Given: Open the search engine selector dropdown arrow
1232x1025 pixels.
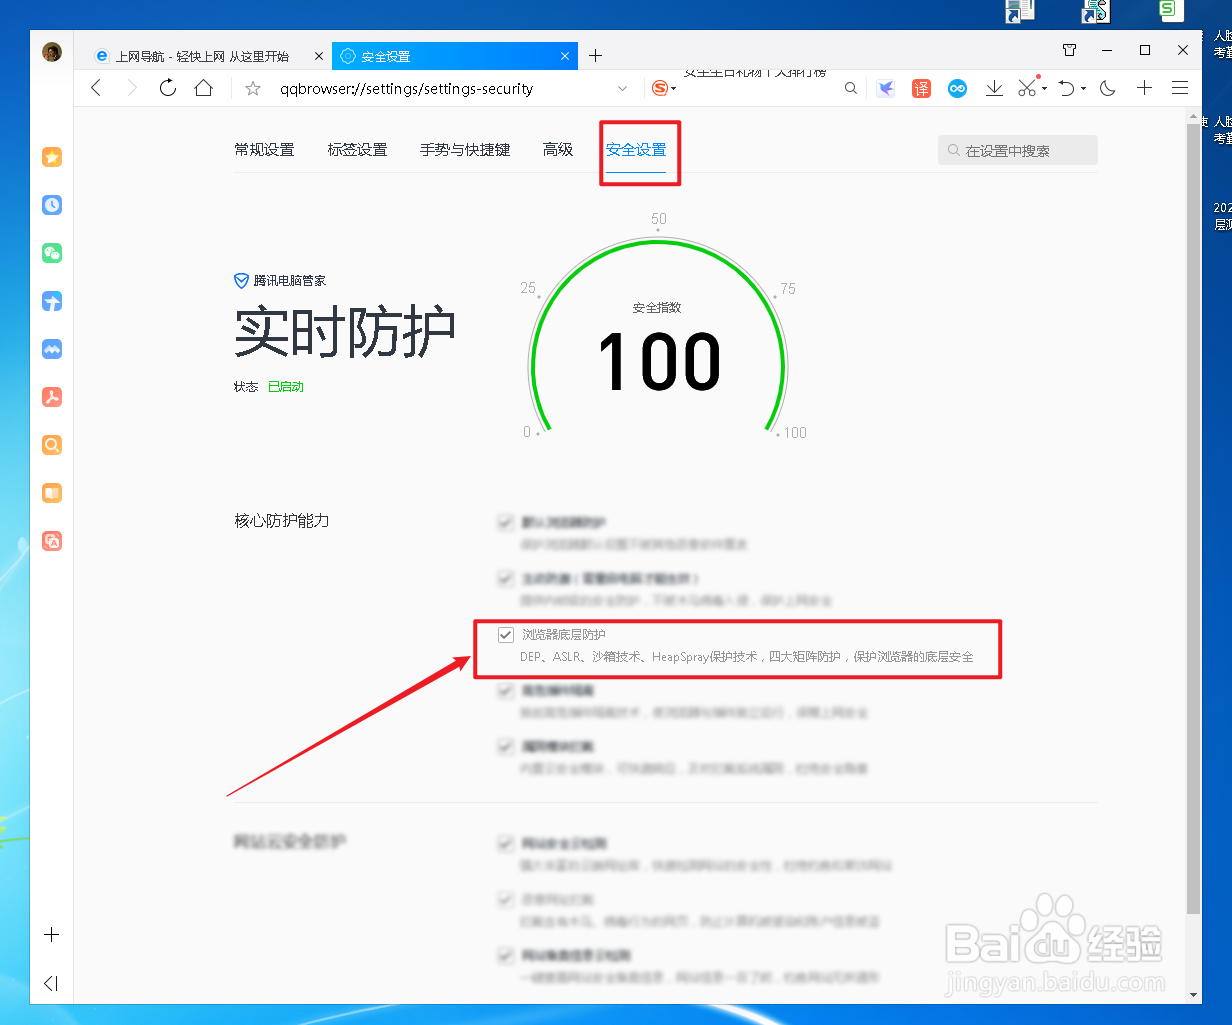Looking at the screenshot, I should (x=674, y=89).
